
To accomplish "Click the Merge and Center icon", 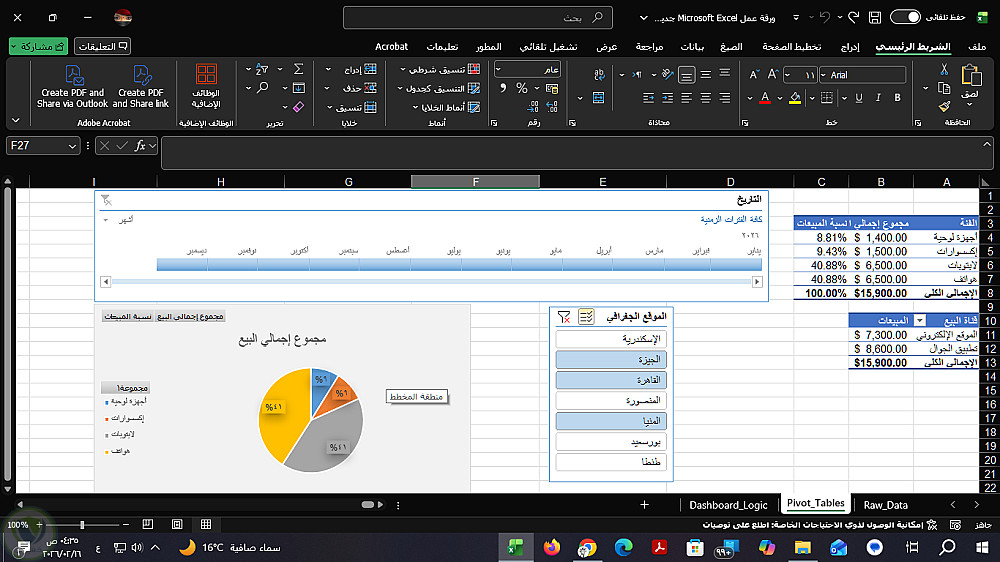I will pyautogui.click(x=598, y=98).
